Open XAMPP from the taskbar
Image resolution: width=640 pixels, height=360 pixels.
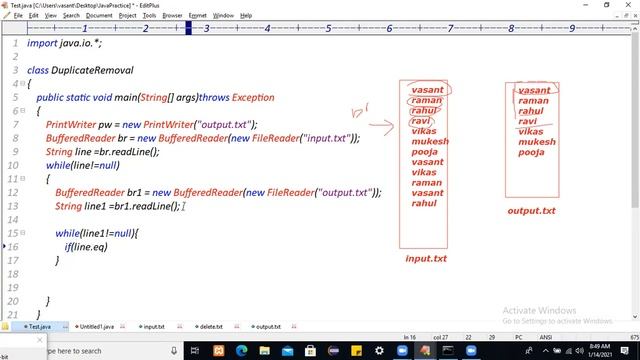[218, 351]
